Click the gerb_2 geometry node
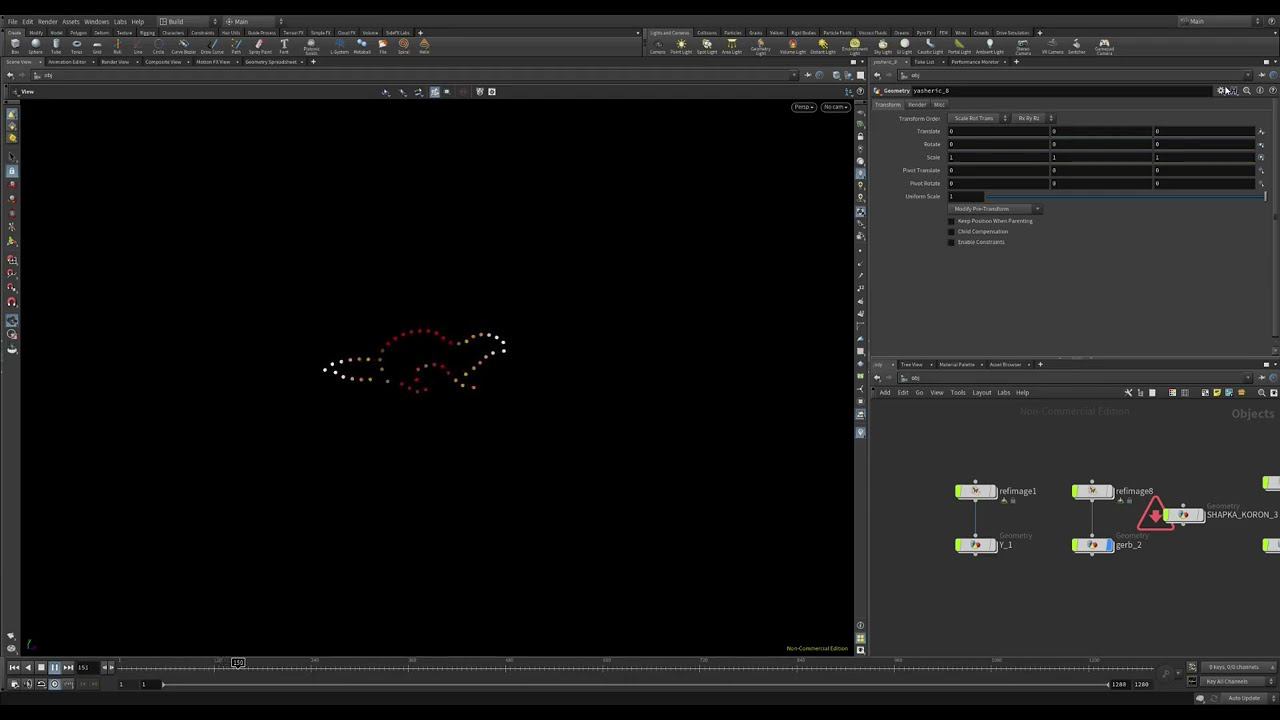The width and height of the screenshot is (1280, 720). (1093, 545)
